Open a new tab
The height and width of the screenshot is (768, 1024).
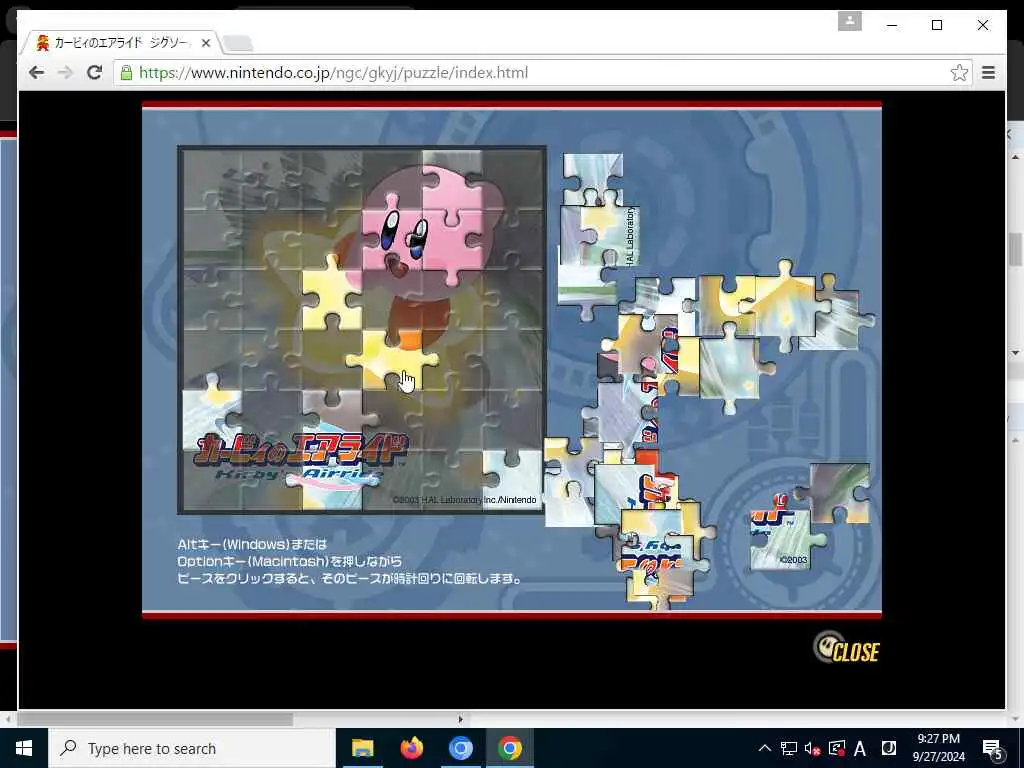click(x=238, y=44)
